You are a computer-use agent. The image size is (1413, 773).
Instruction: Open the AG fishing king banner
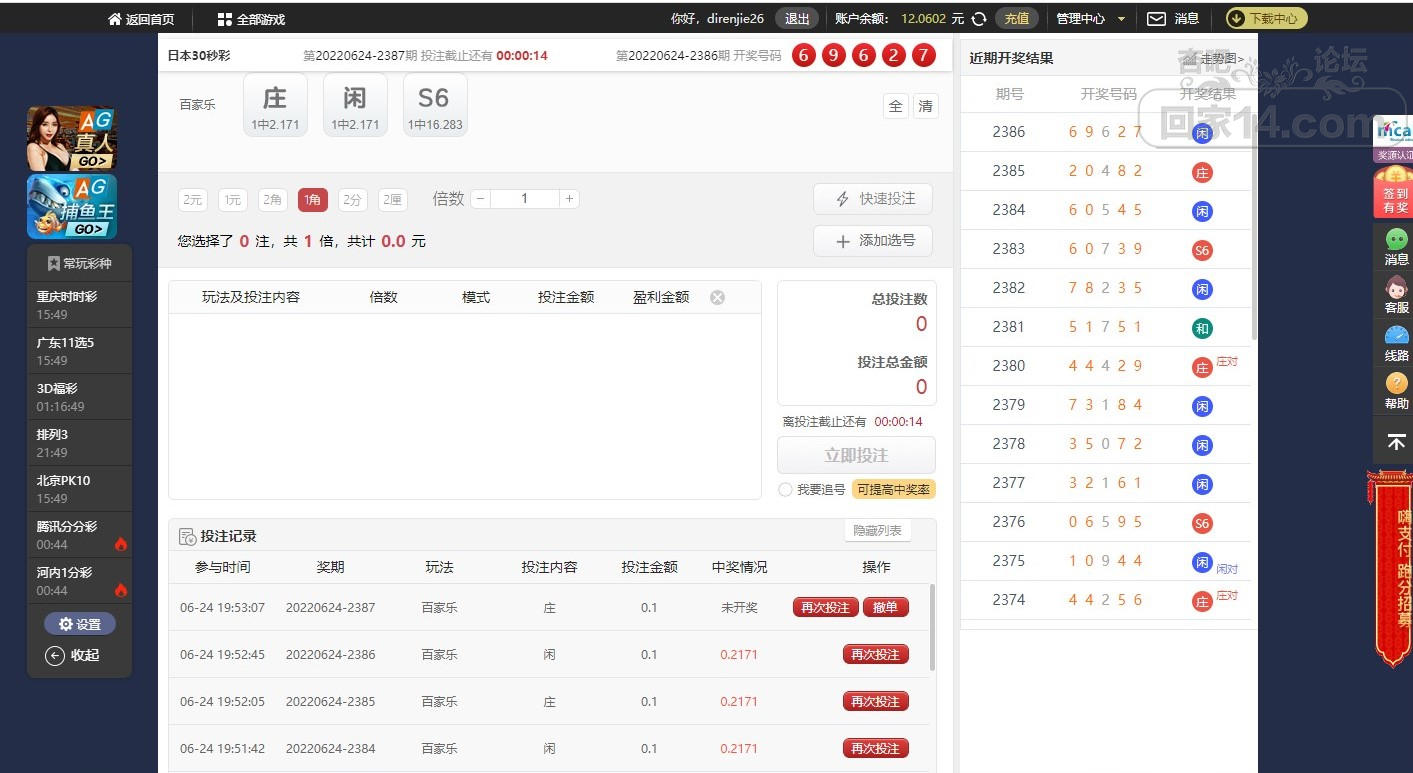(x=71, y=207)
